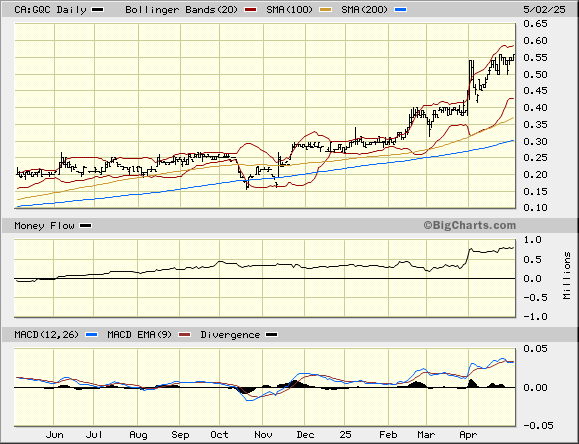Click the 0.20 price axis label
This screenshot has height=444, width=579.
[x=535, y=175]
